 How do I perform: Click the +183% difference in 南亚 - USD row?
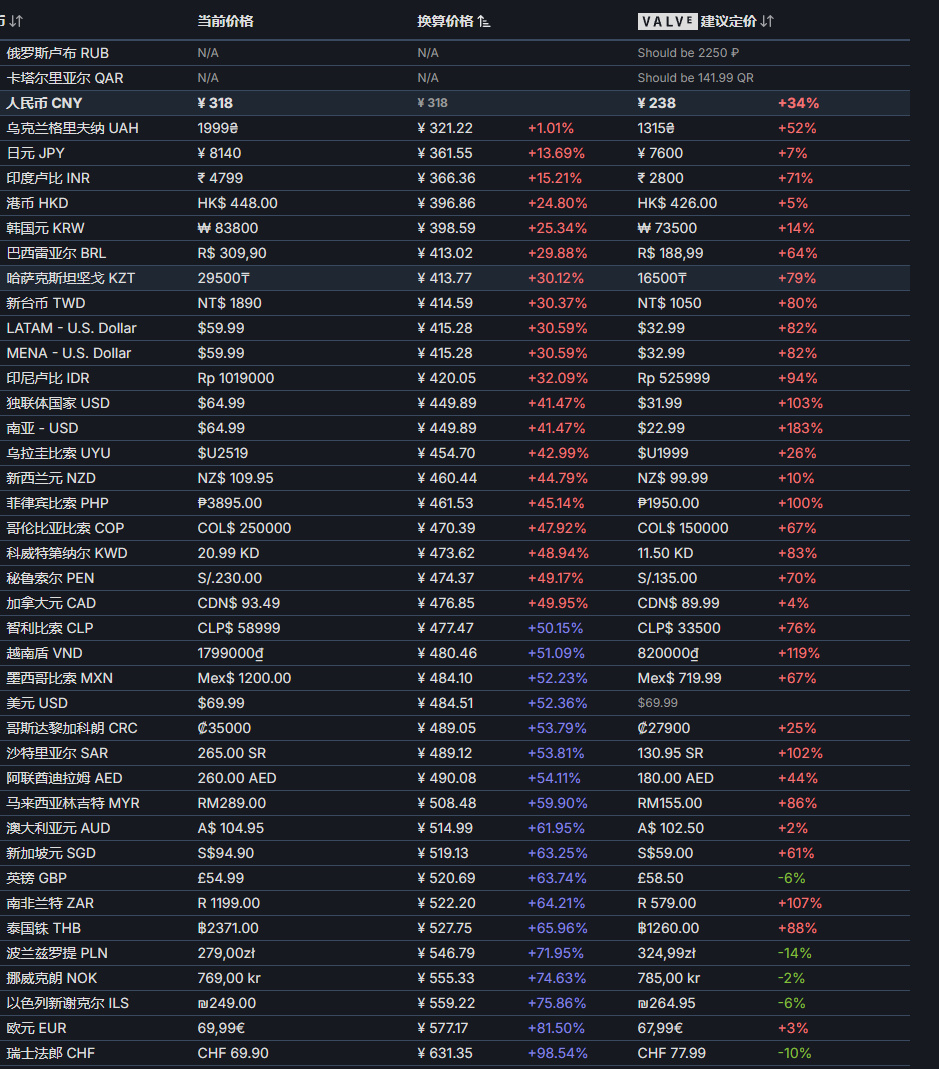coord(800,428)
